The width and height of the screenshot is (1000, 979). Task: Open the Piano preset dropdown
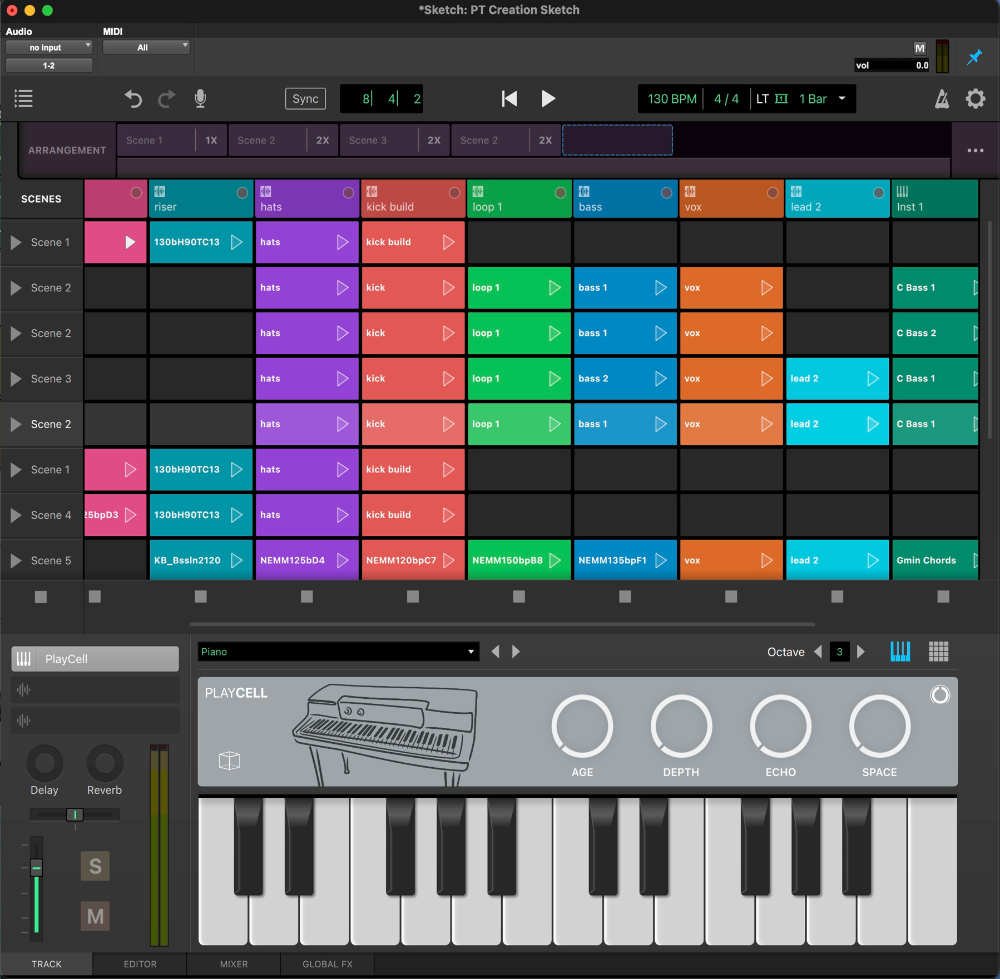point(338,651)
